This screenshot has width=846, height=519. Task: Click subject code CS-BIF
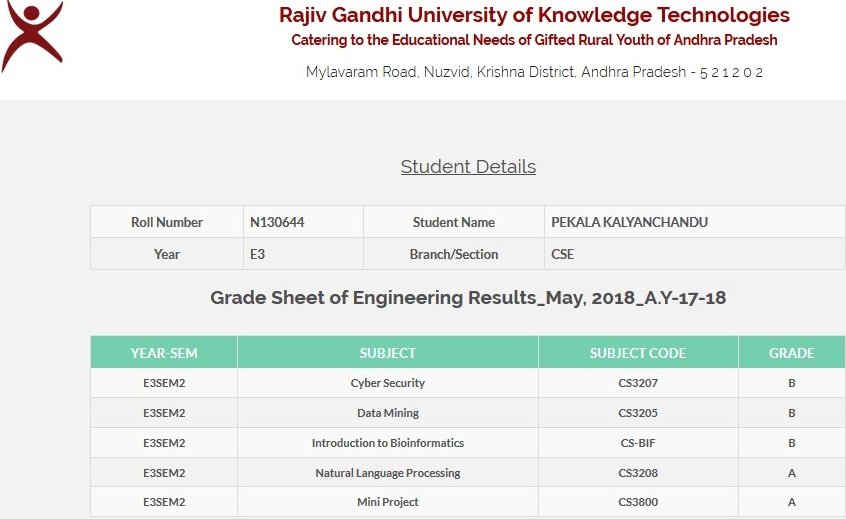pyautogui.click(x=638, y=443)
